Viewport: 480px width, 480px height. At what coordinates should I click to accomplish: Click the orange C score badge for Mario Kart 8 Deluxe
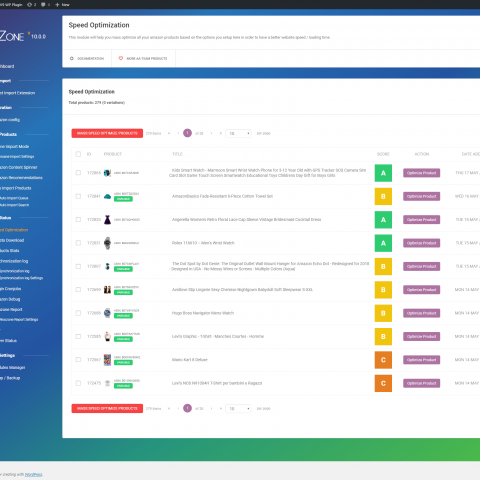point(383,360)
